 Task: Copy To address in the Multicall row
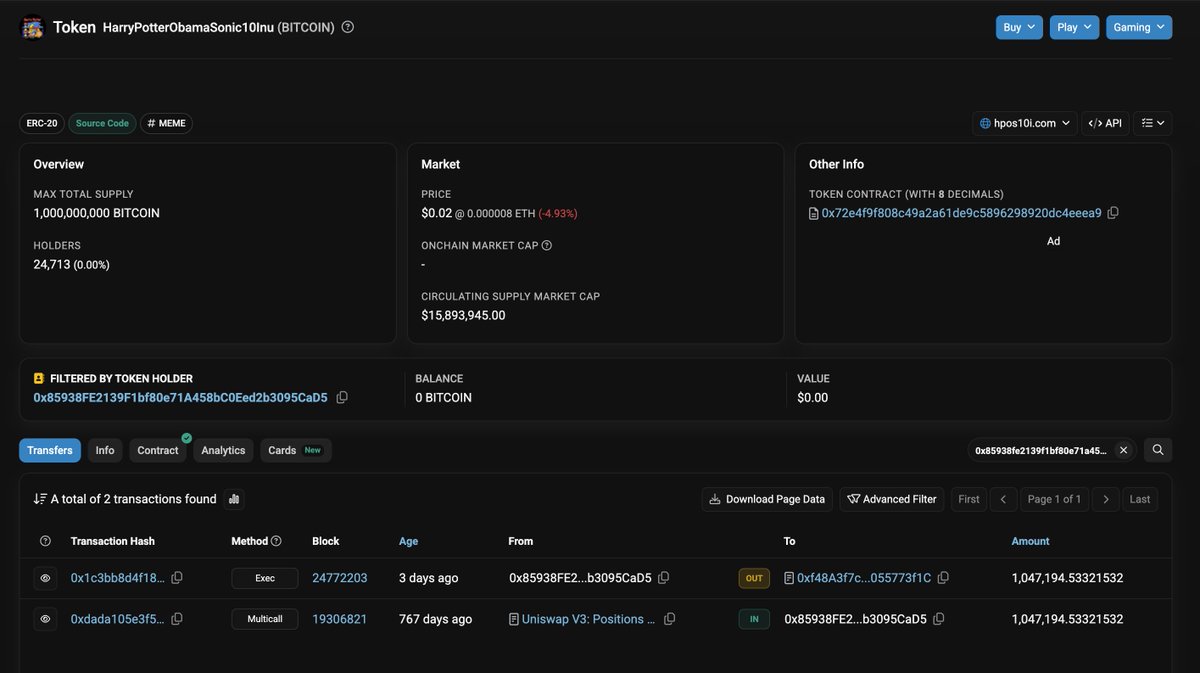tap(938, 619)
